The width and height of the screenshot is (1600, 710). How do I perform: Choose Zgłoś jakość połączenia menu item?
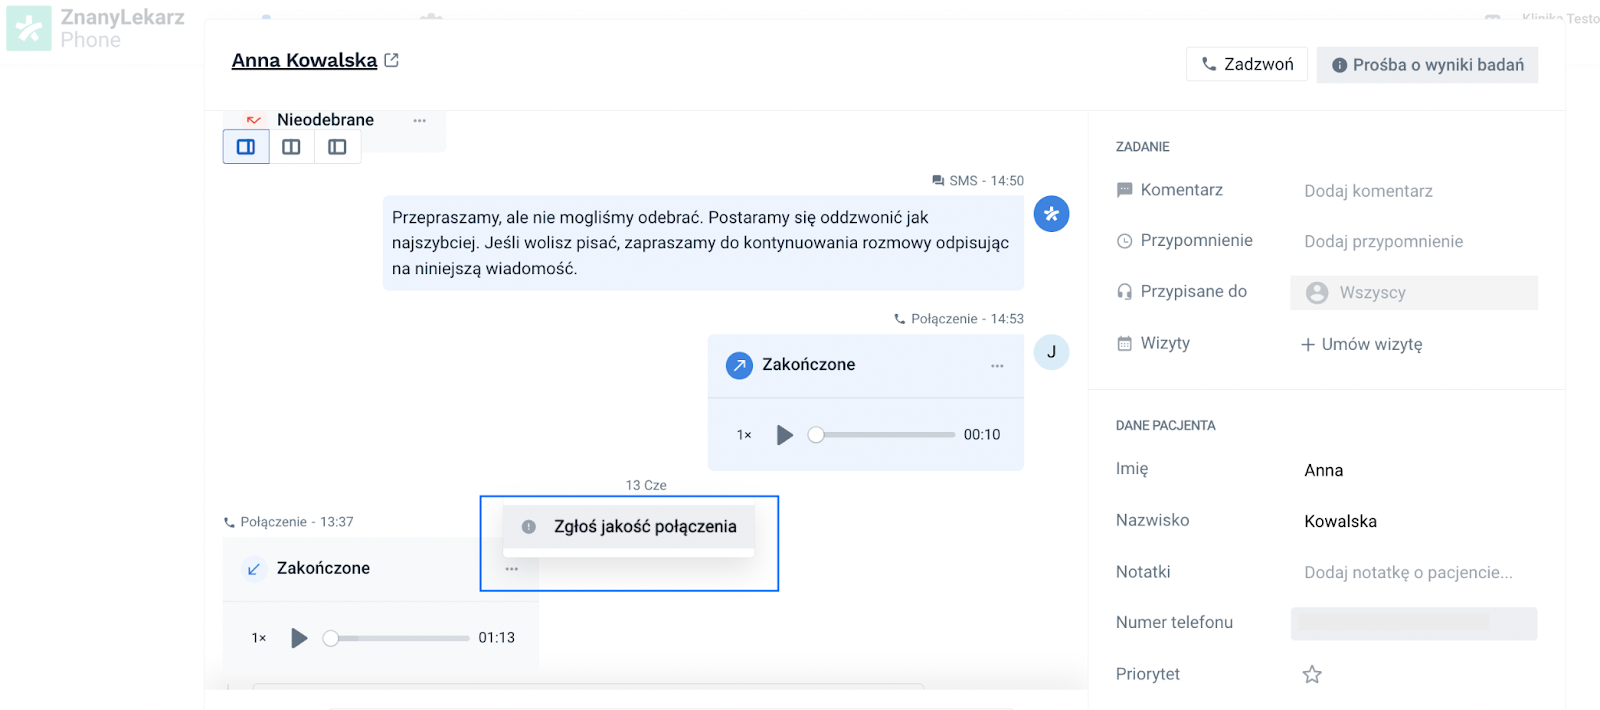pos(628,527)
